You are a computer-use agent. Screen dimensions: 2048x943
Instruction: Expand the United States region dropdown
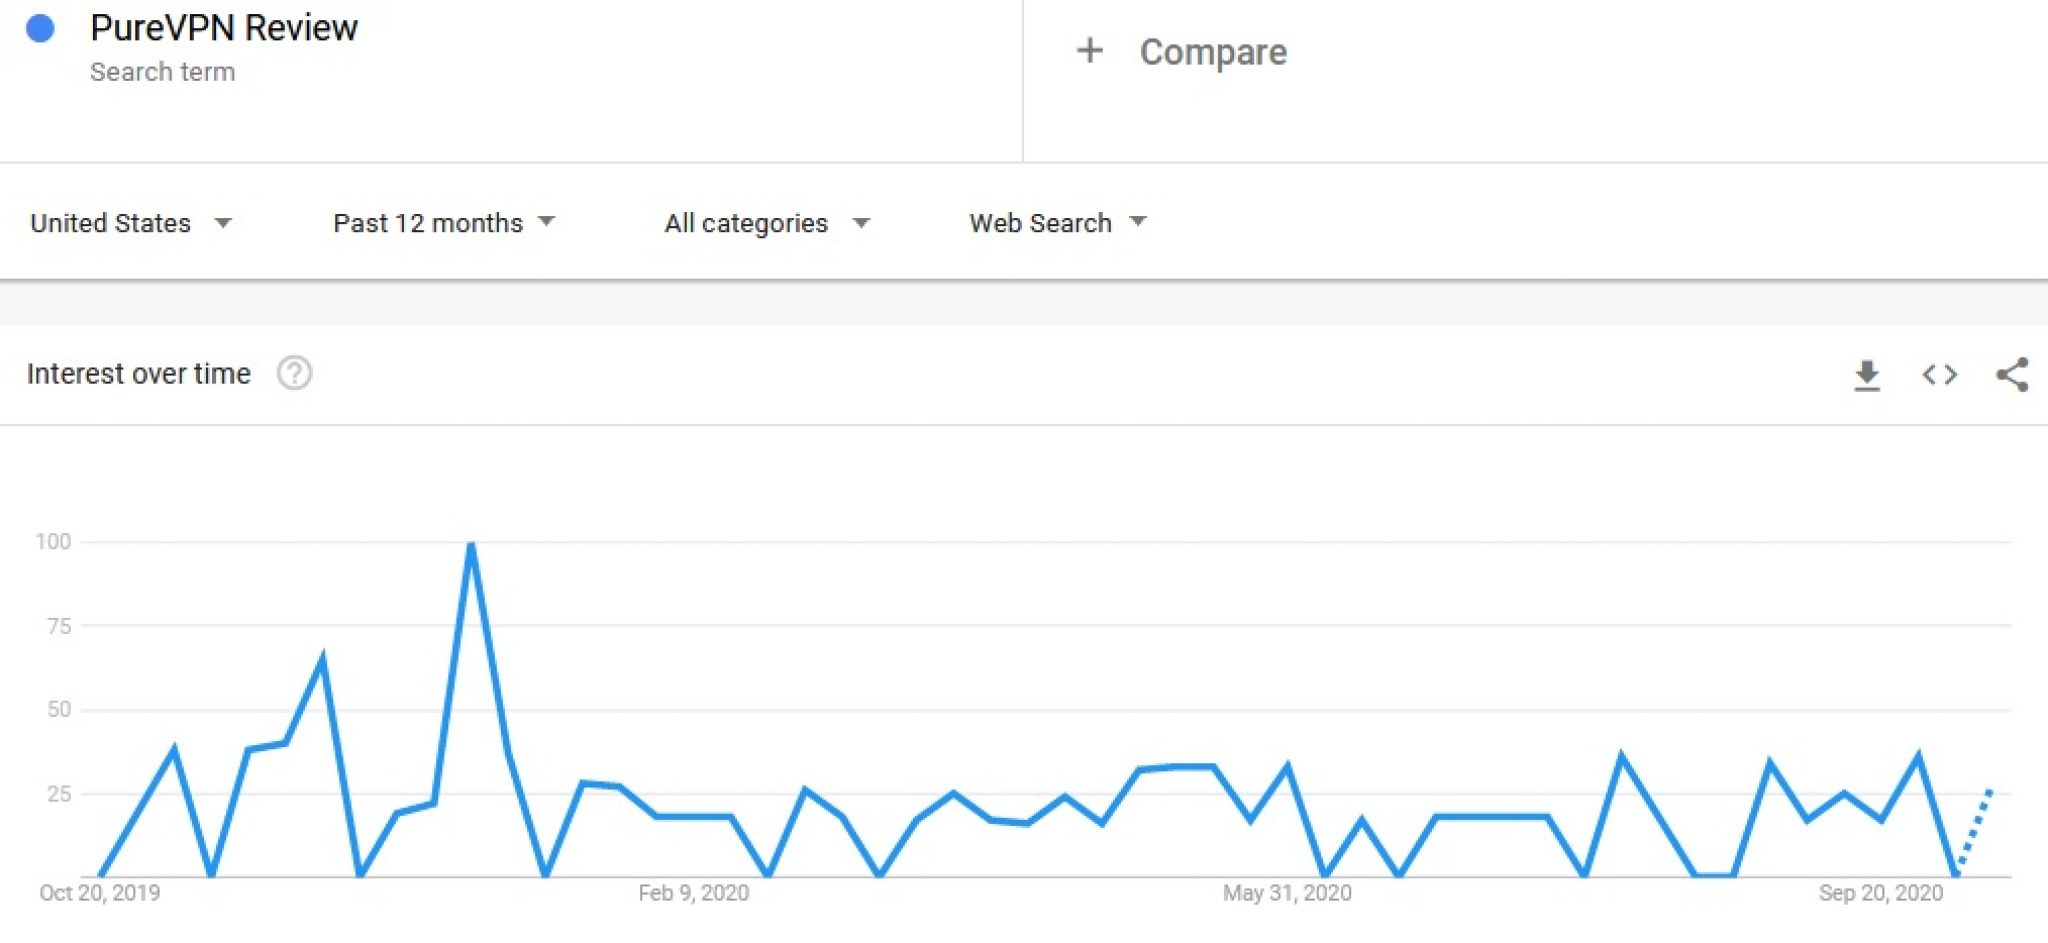pyautogui.click(x=131, y=222)
